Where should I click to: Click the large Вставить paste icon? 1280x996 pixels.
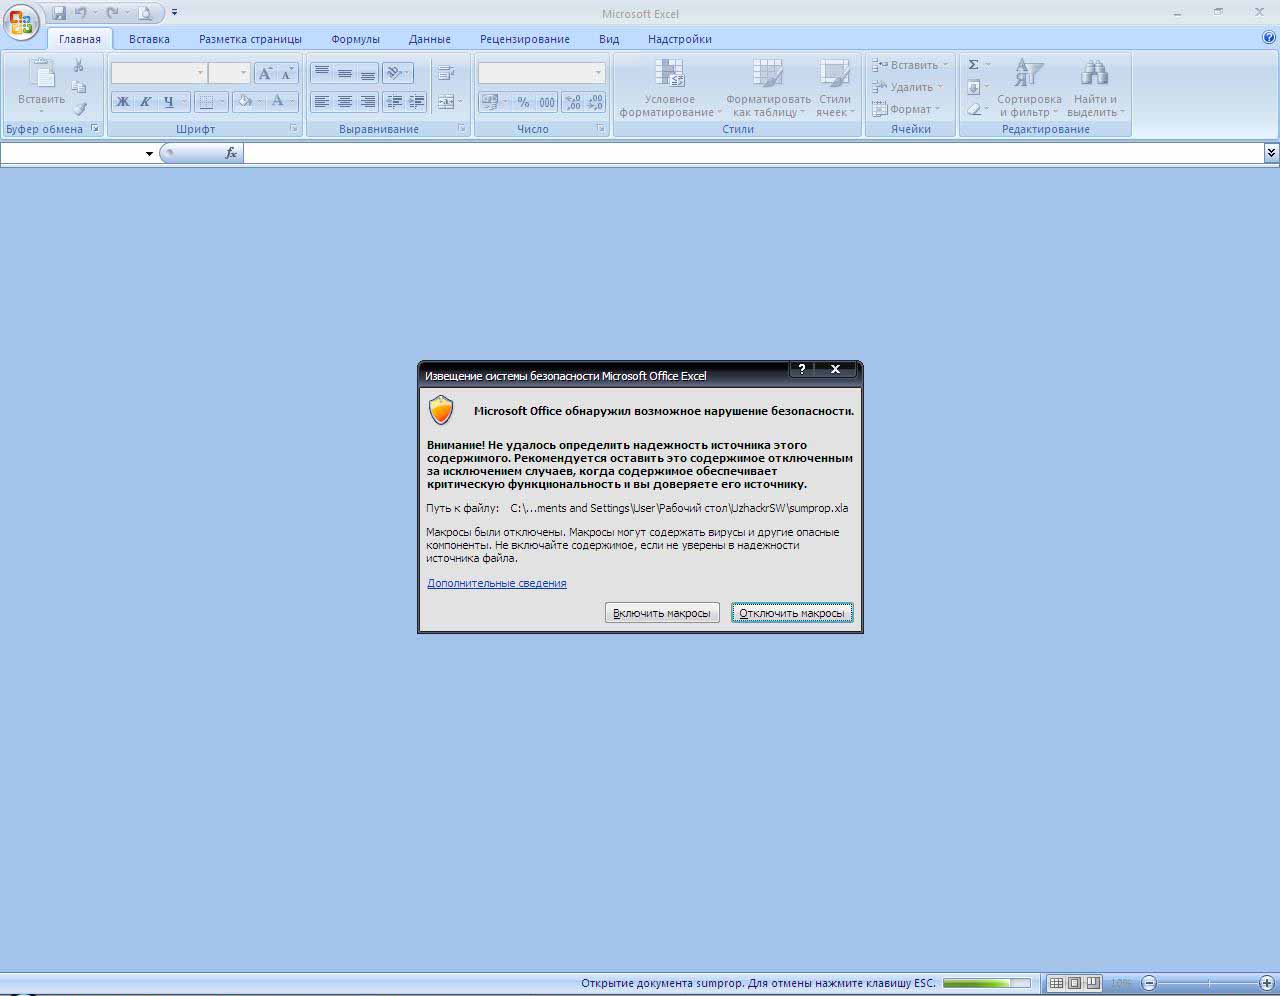click(x=41, y=76)
